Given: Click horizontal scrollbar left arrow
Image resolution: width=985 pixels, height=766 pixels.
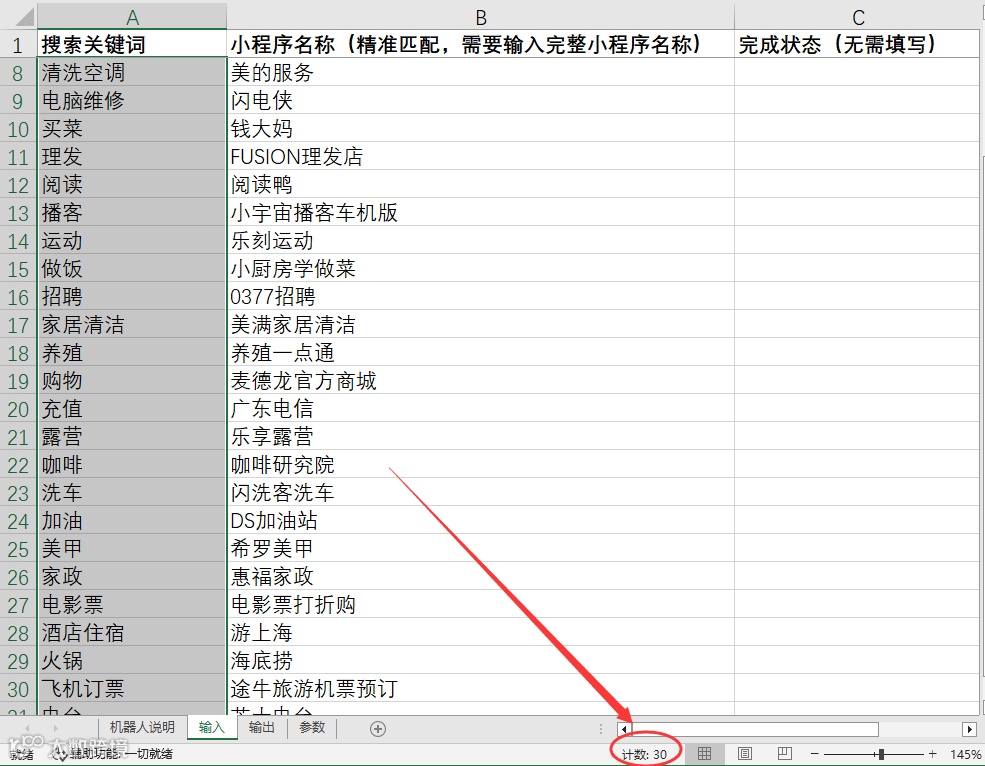Looking at the screenshot, I should pyautogui.click(x=624, y=729).
